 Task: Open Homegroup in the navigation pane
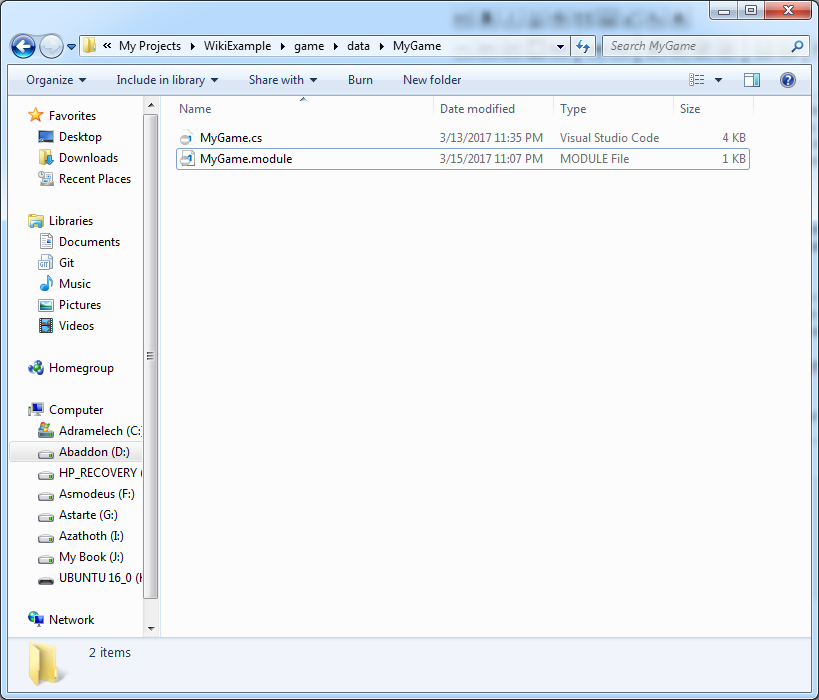80,368
